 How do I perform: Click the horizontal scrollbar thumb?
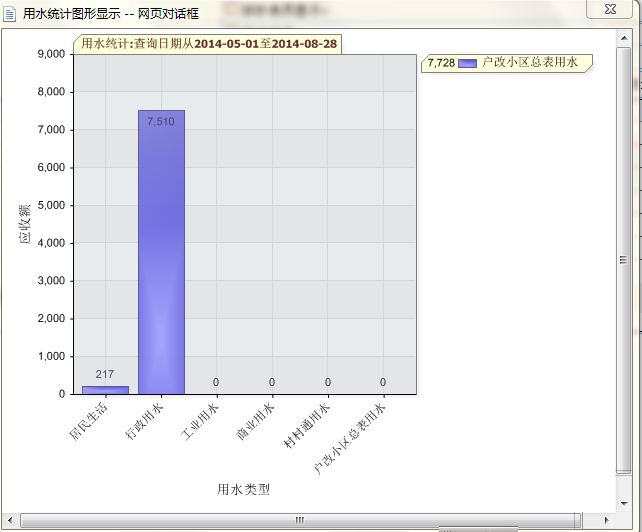click(x=298, y=520)
